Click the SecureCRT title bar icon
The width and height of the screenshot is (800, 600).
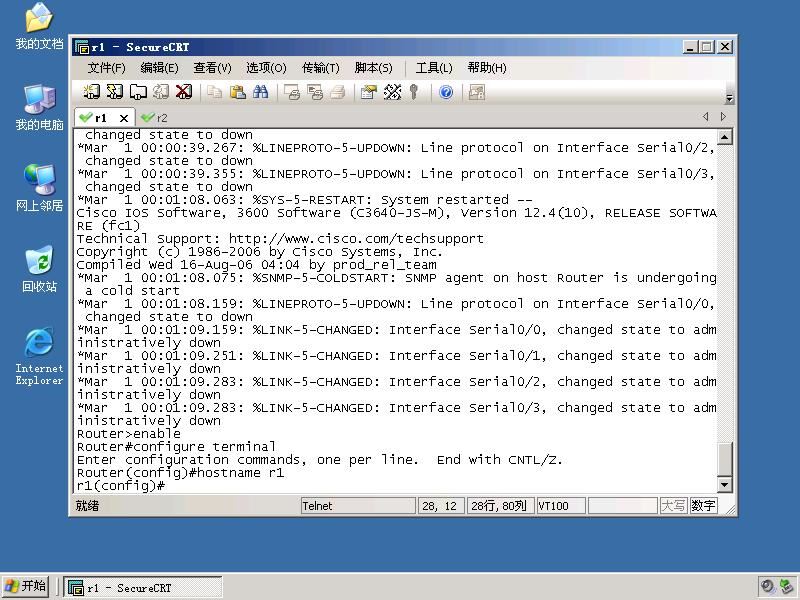coord(82,47)
